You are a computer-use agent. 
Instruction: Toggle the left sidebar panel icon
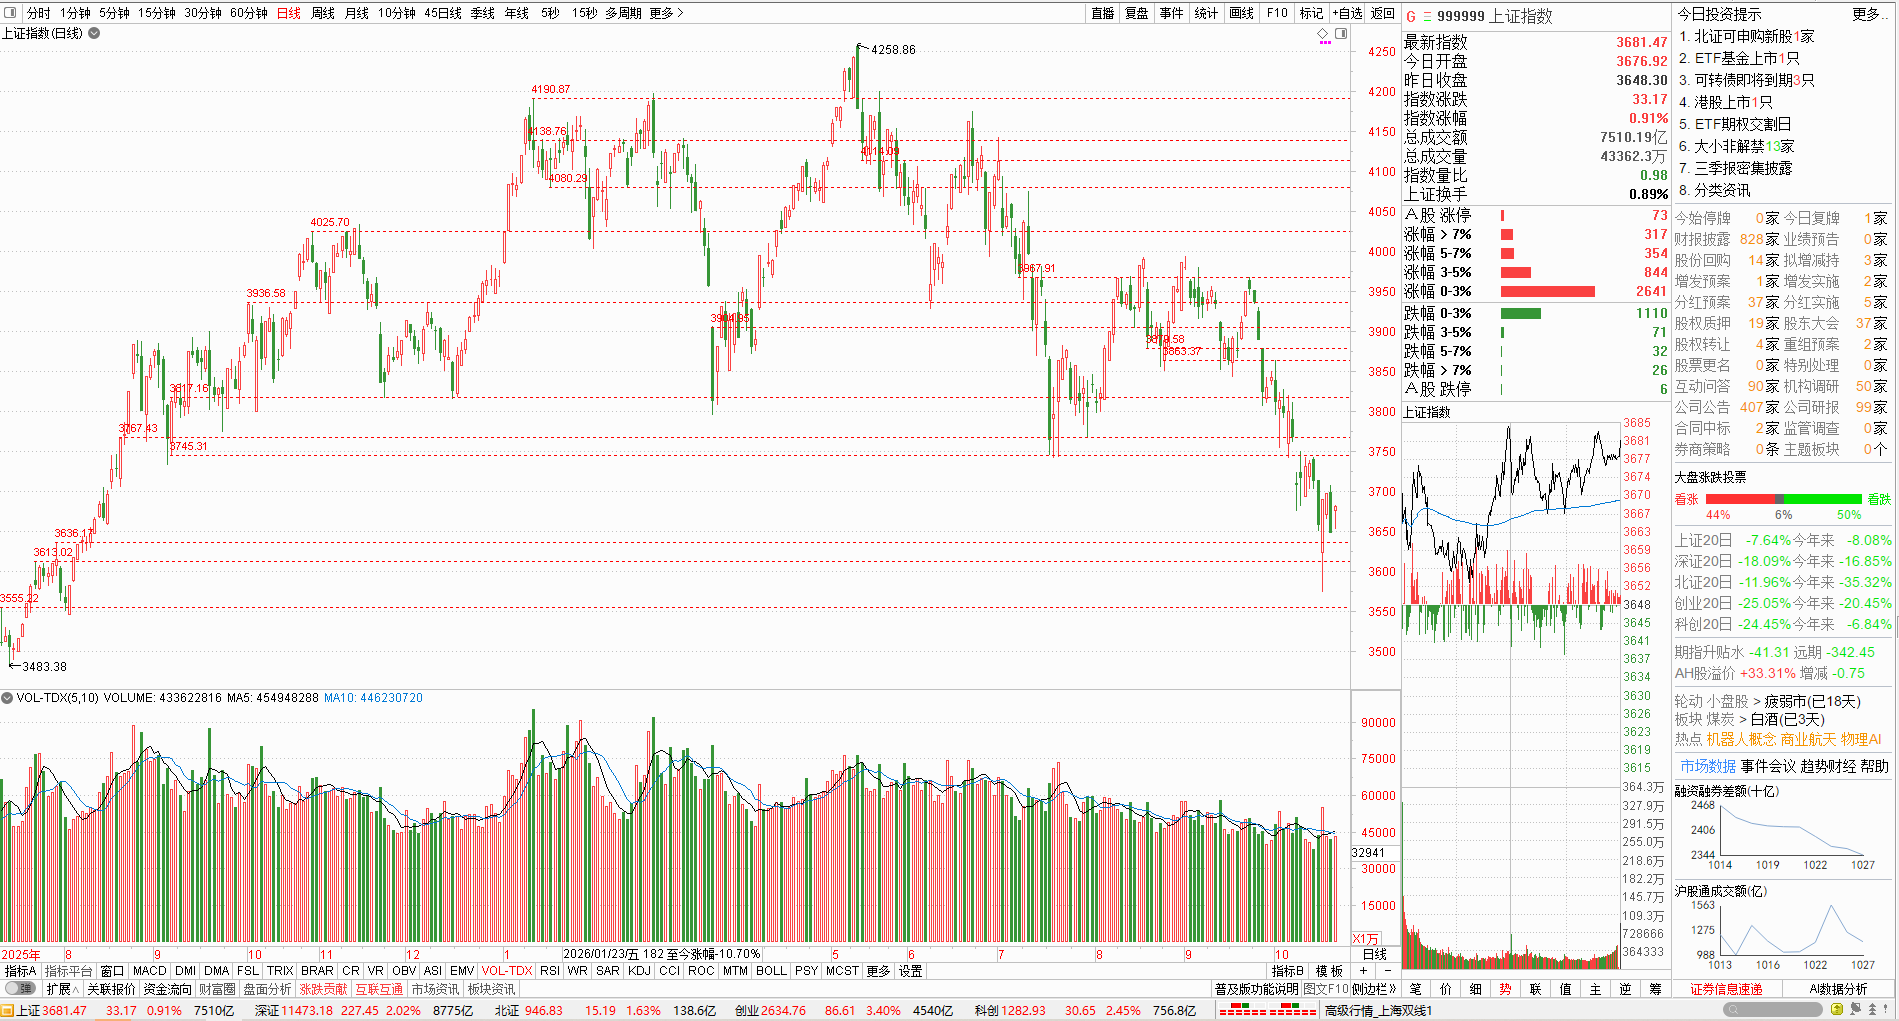(x=10, y=13)
